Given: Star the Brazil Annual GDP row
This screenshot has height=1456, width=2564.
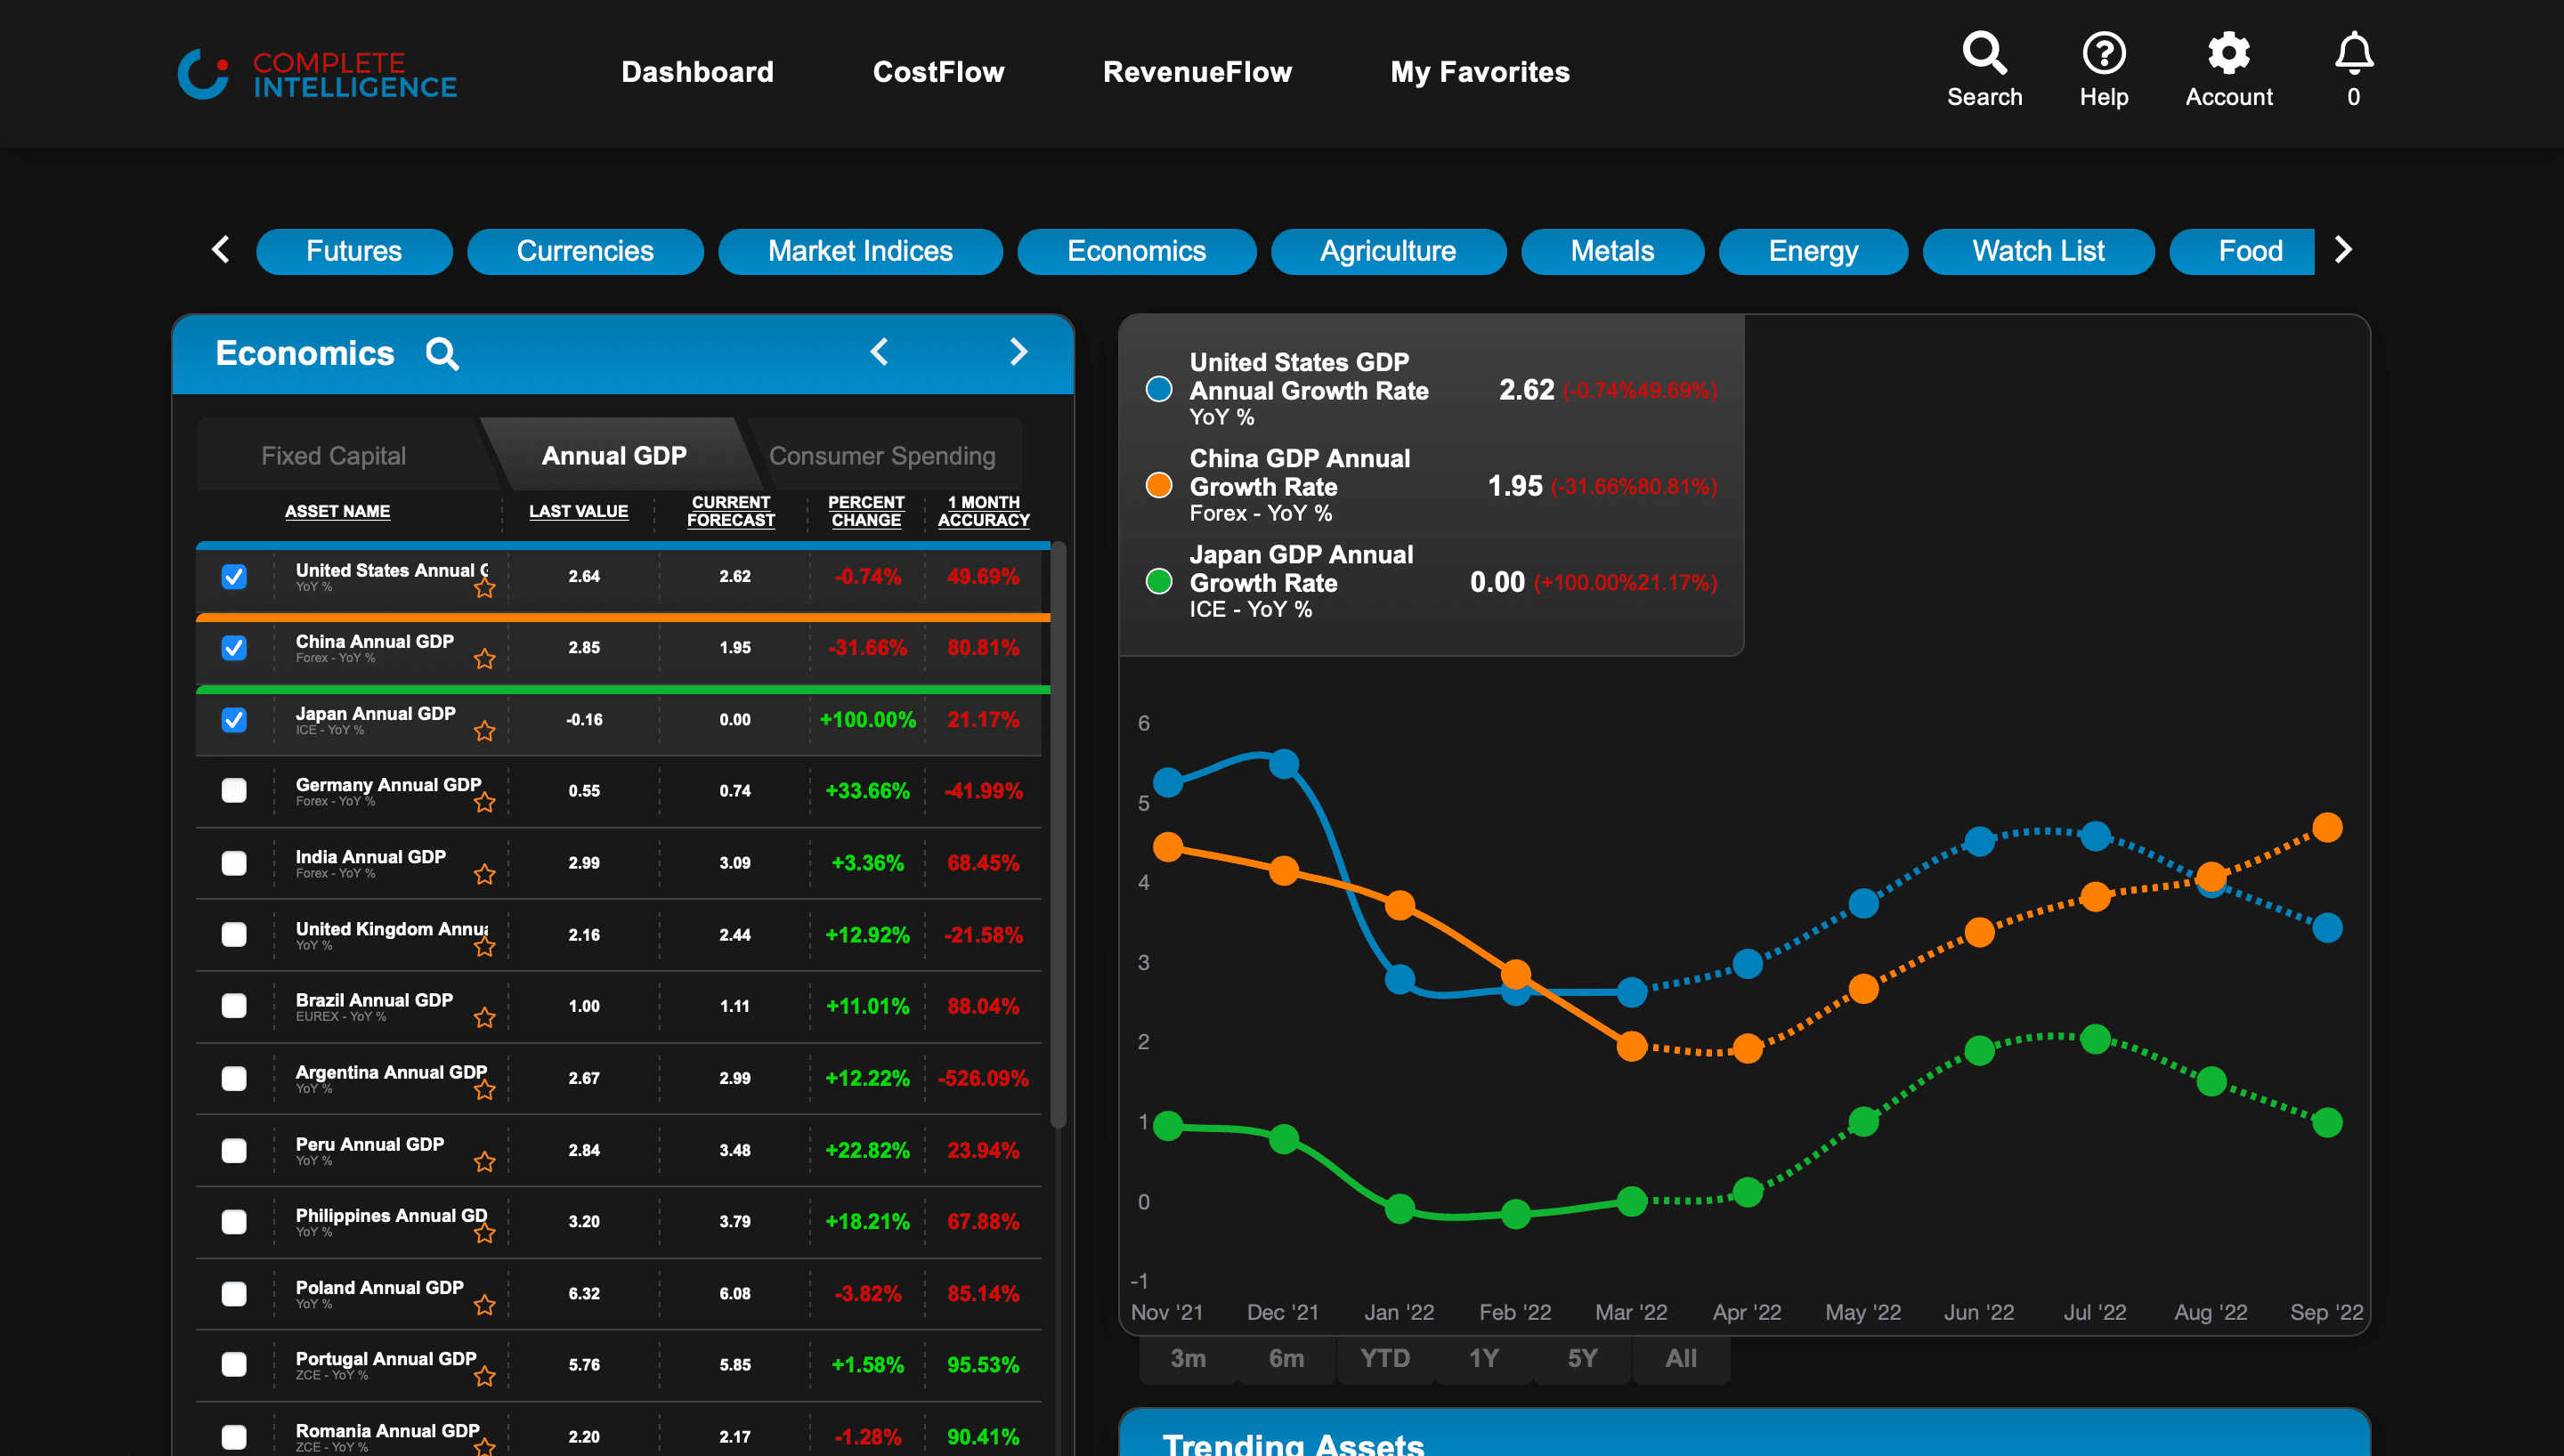Looking at the screenshot, I should click(485, 1018).
